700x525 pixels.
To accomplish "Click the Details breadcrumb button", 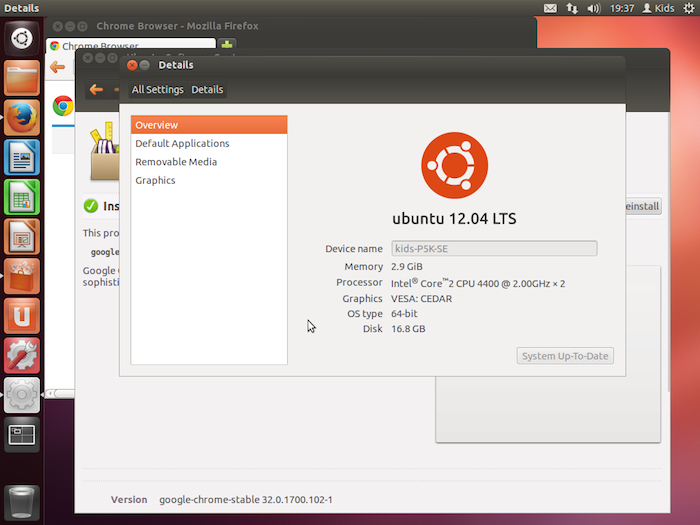I will click(x=207, y=89).
